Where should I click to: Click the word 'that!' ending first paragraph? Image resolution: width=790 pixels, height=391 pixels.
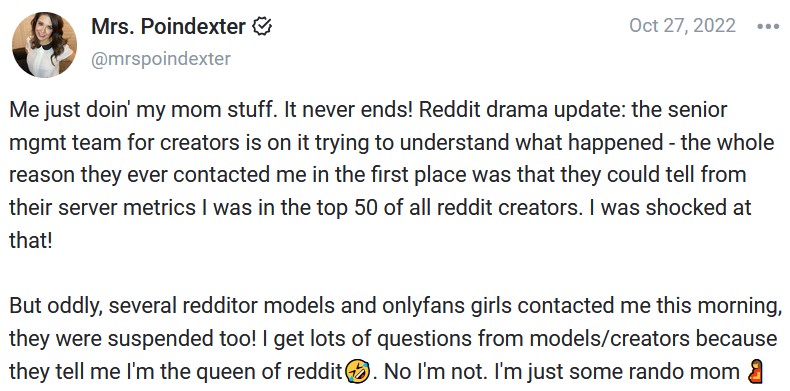31,240
